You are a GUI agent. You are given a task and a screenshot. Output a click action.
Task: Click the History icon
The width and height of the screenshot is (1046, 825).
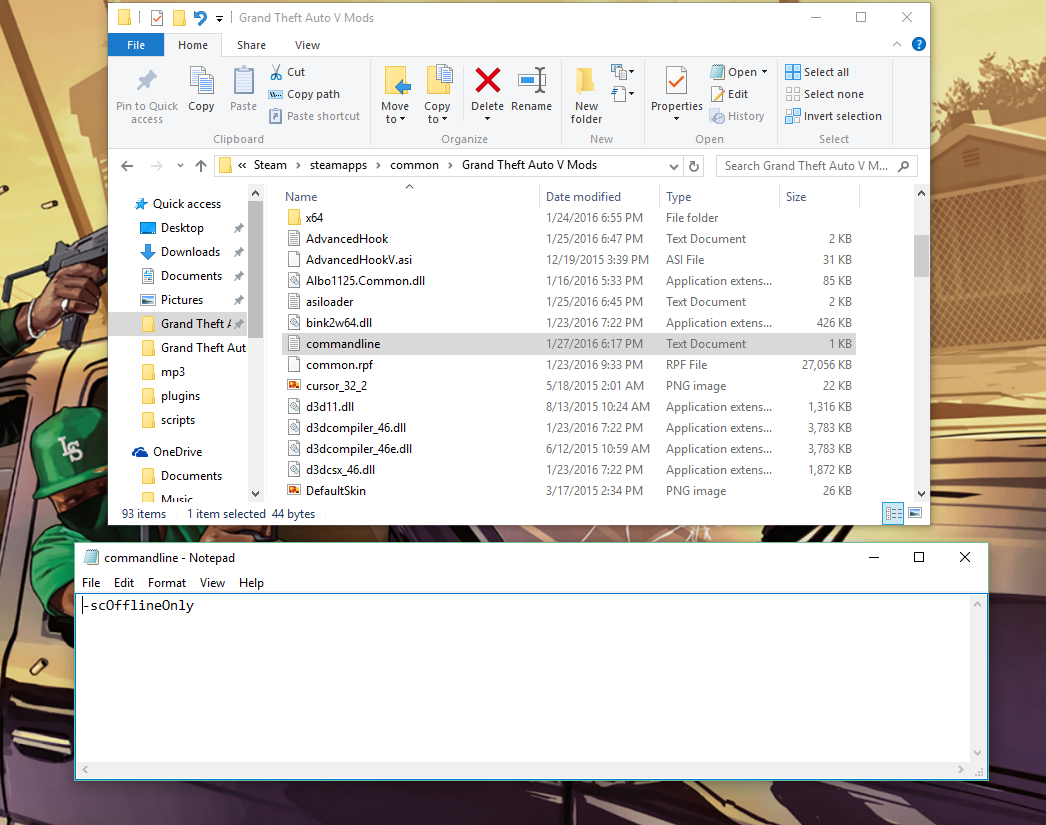coord(717,117)
